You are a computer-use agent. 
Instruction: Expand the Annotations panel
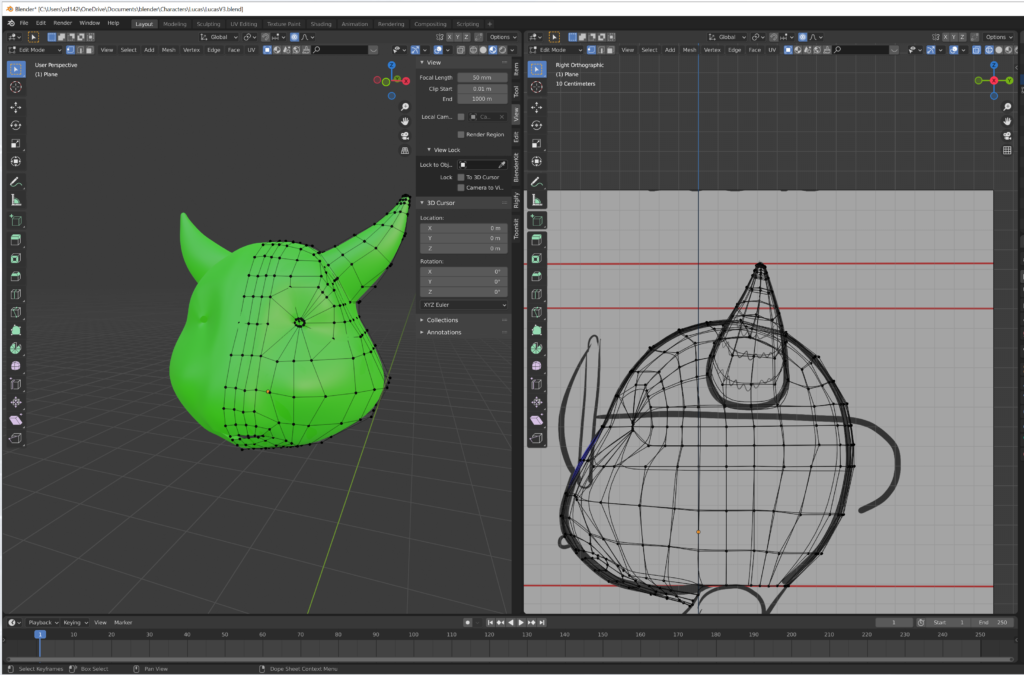point(444,332)
